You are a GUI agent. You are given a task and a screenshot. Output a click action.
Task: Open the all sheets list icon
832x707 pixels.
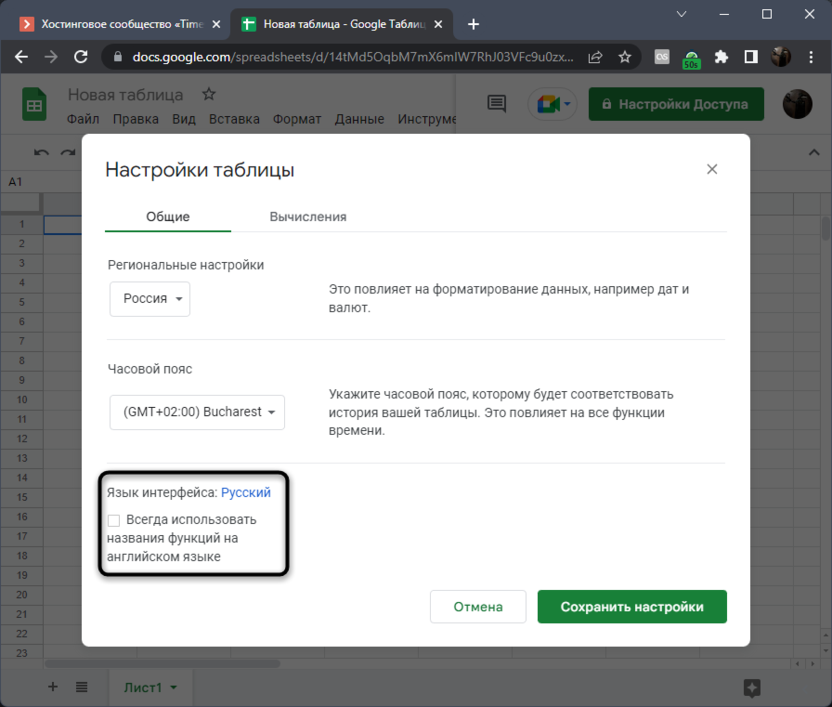(82, 687)
